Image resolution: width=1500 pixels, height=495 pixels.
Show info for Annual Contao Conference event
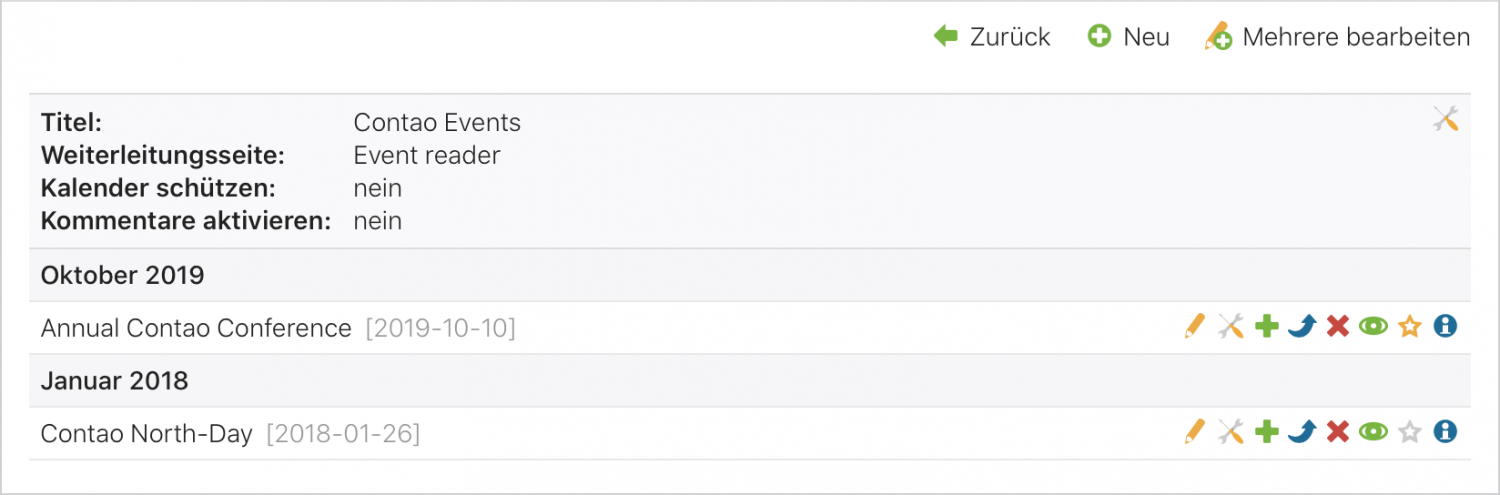point(1445,326)
